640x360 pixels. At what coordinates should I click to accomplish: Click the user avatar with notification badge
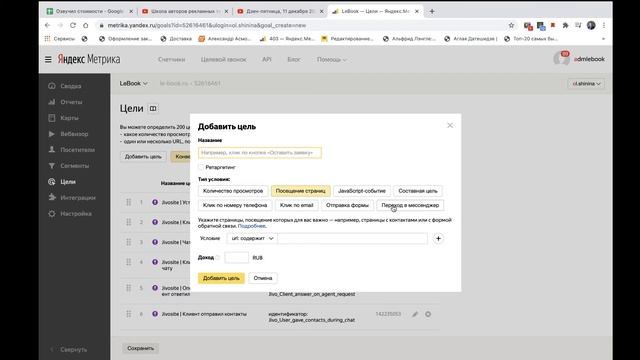click(x=561, y=58)
